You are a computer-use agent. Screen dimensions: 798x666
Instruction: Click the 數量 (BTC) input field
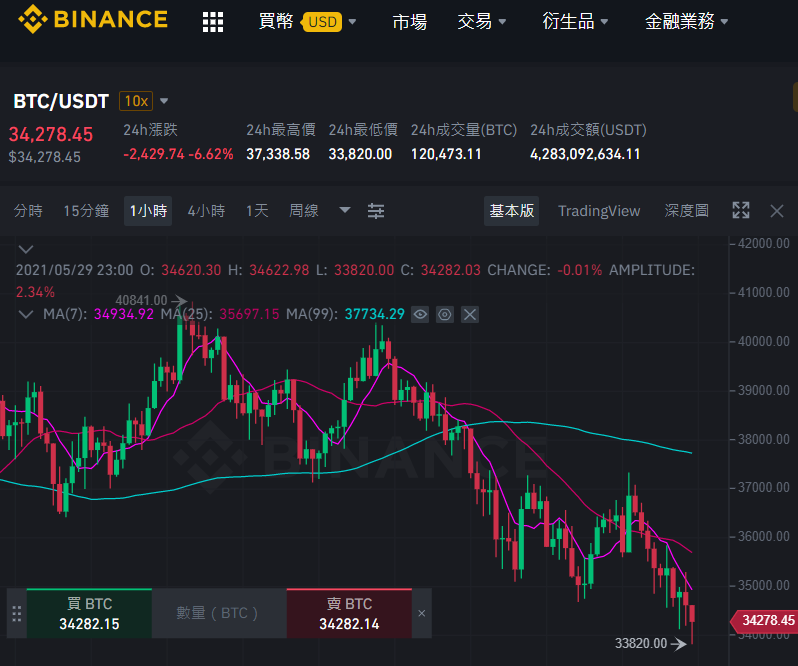[219, 613]
